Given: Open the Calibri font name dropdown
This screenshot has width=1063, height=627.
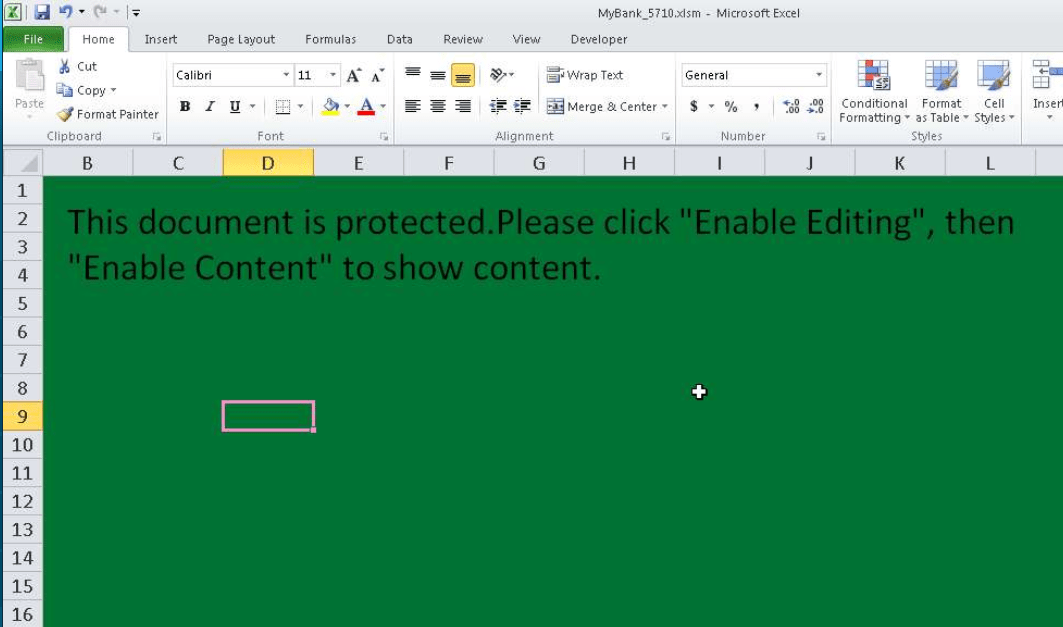Looking at the screenshot, I should (x=286, y=76).
